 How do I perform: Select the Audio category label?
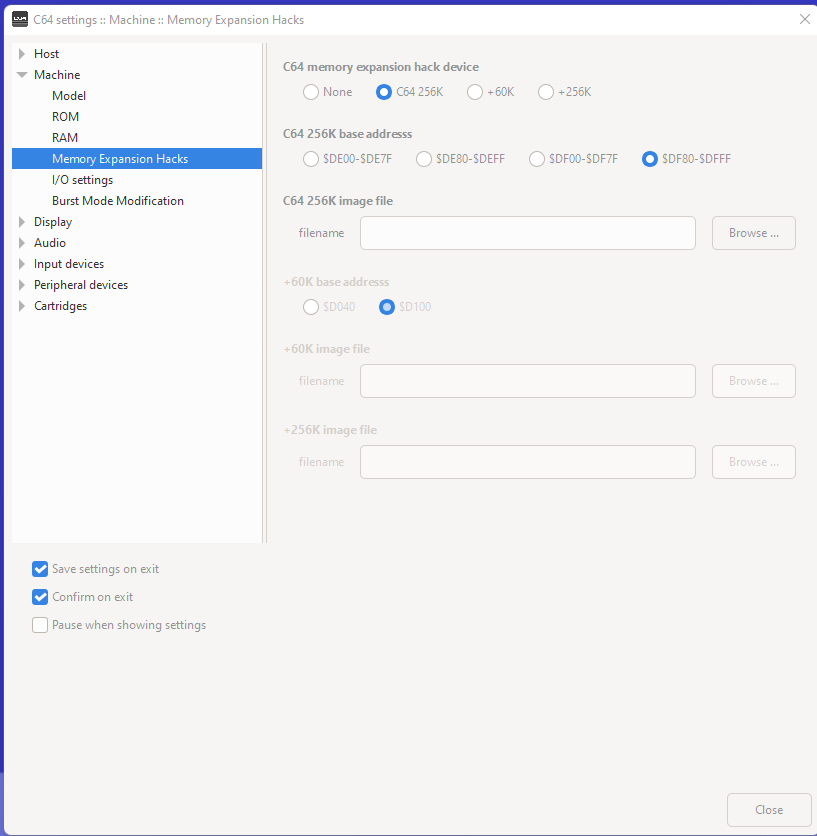coord(50,243)
